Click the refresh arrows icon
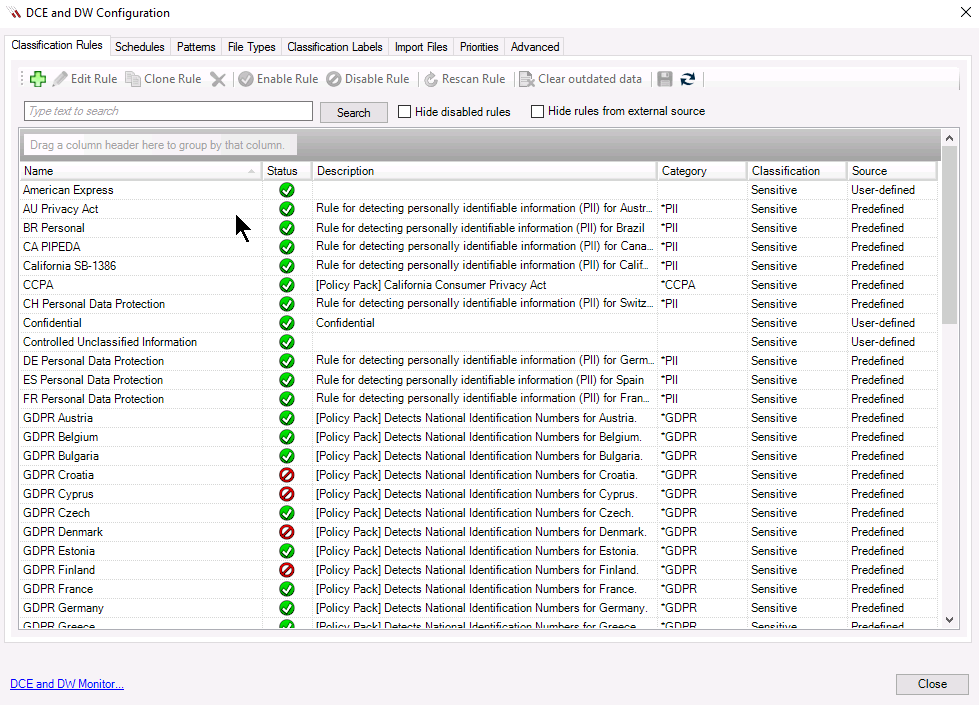This screenshot has width=979, height=705. tap(688, 79)
